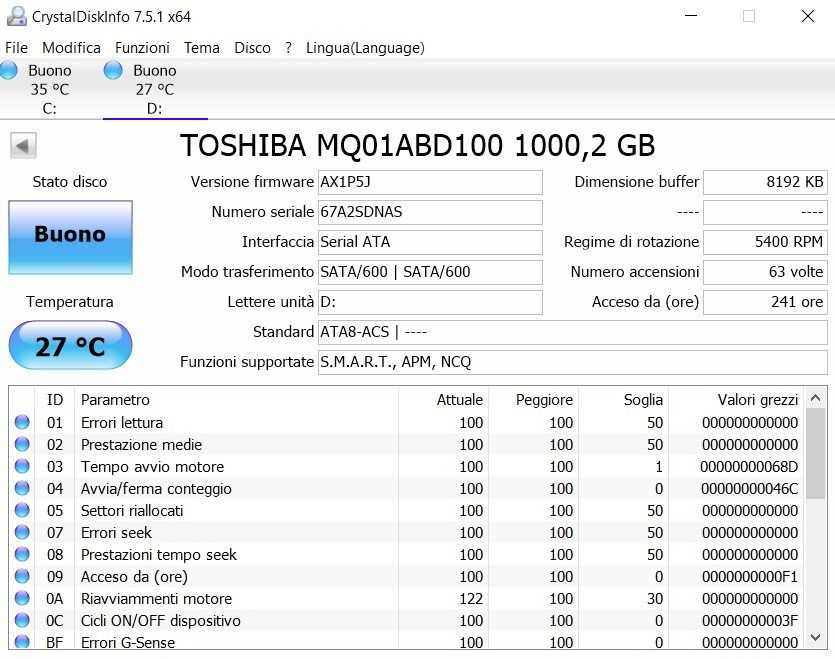
Task: Click the status orb beside Acceso da (ore)
Action: (22, 577)
